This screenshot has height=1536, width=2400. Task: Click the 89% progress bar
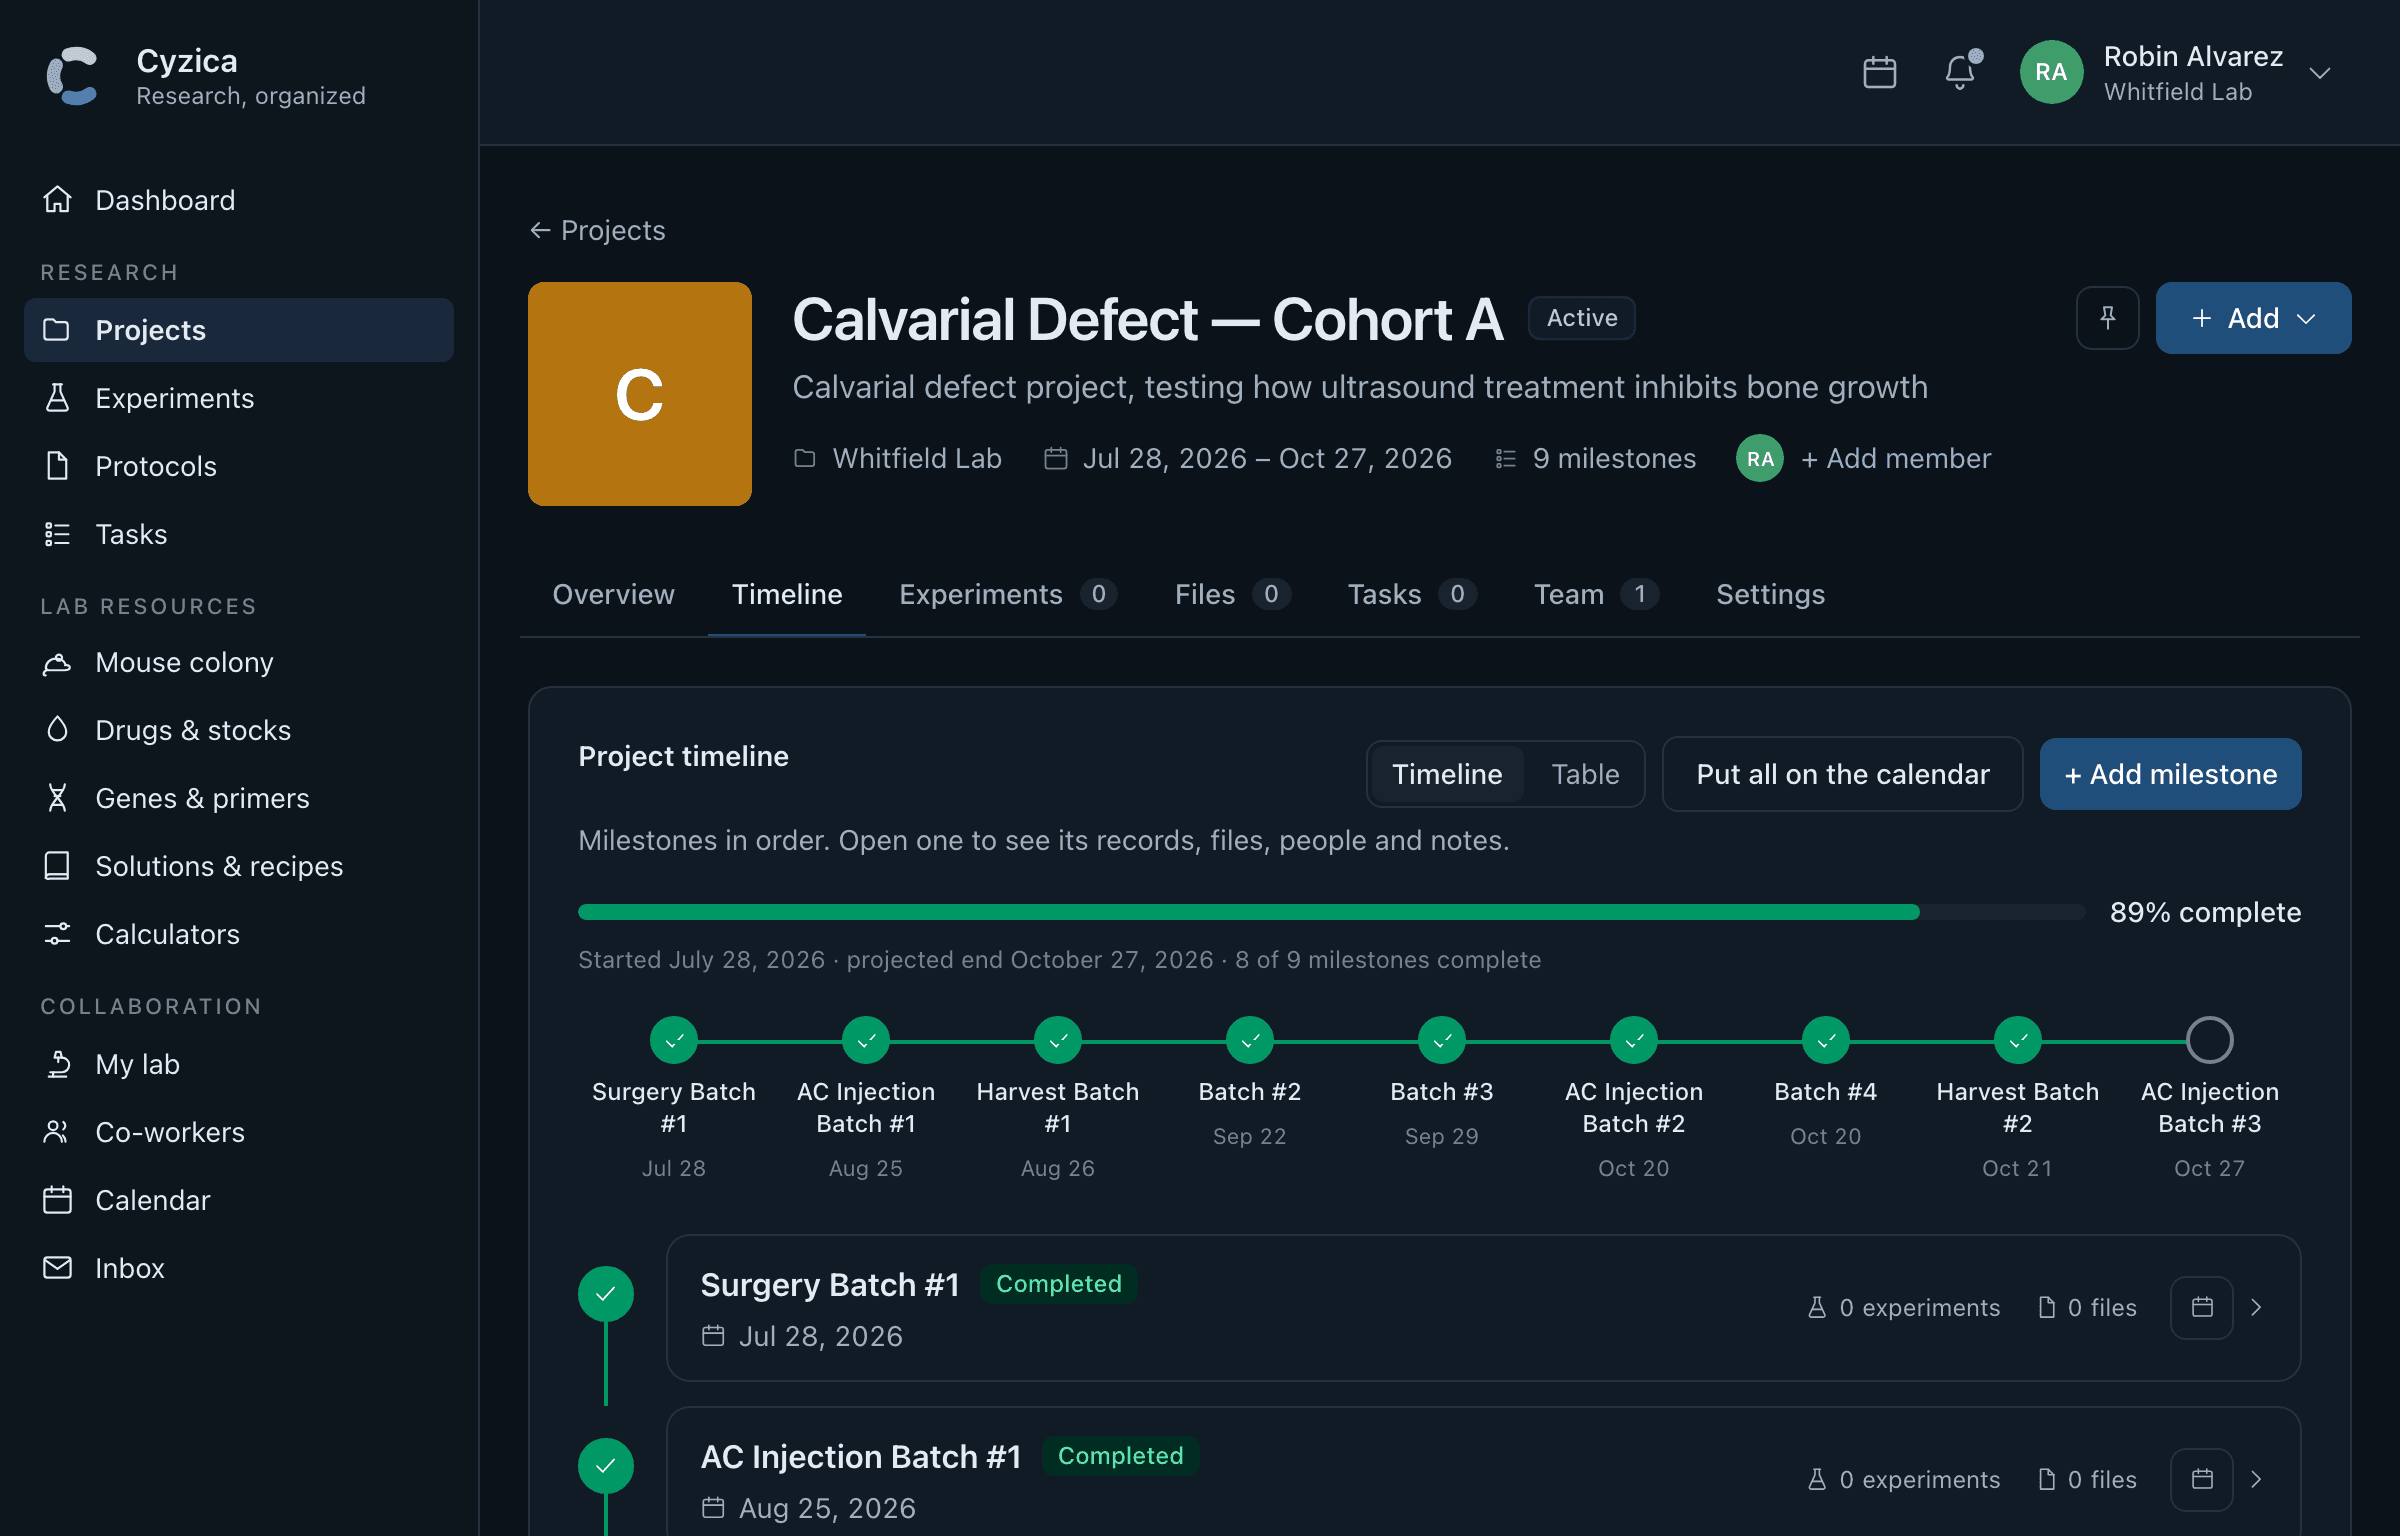1330,912
